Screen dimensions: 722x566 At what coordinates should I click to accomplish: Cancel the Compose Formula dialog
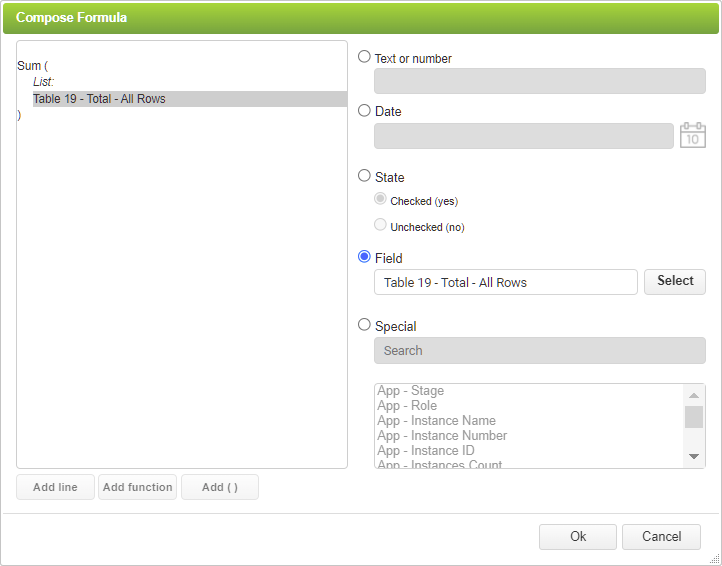point(661,537)
